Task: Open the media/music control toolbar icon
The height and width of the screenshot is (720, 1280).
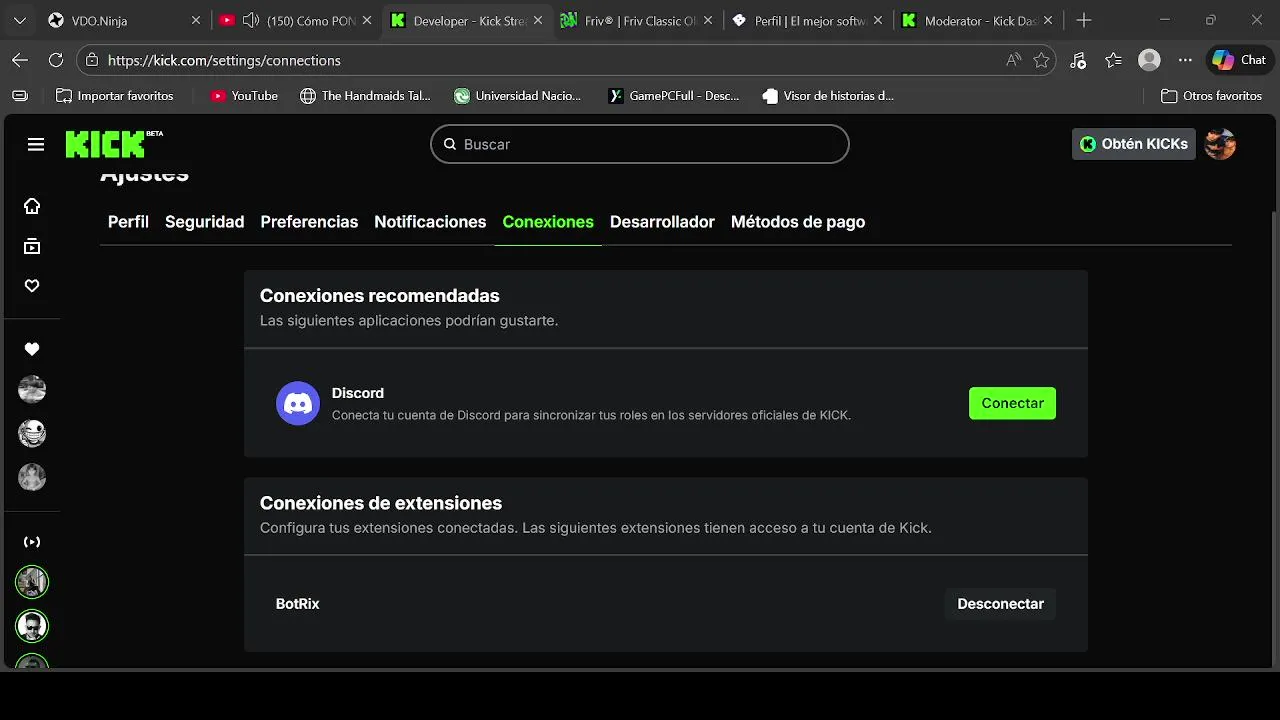Action: [1078, 60]
